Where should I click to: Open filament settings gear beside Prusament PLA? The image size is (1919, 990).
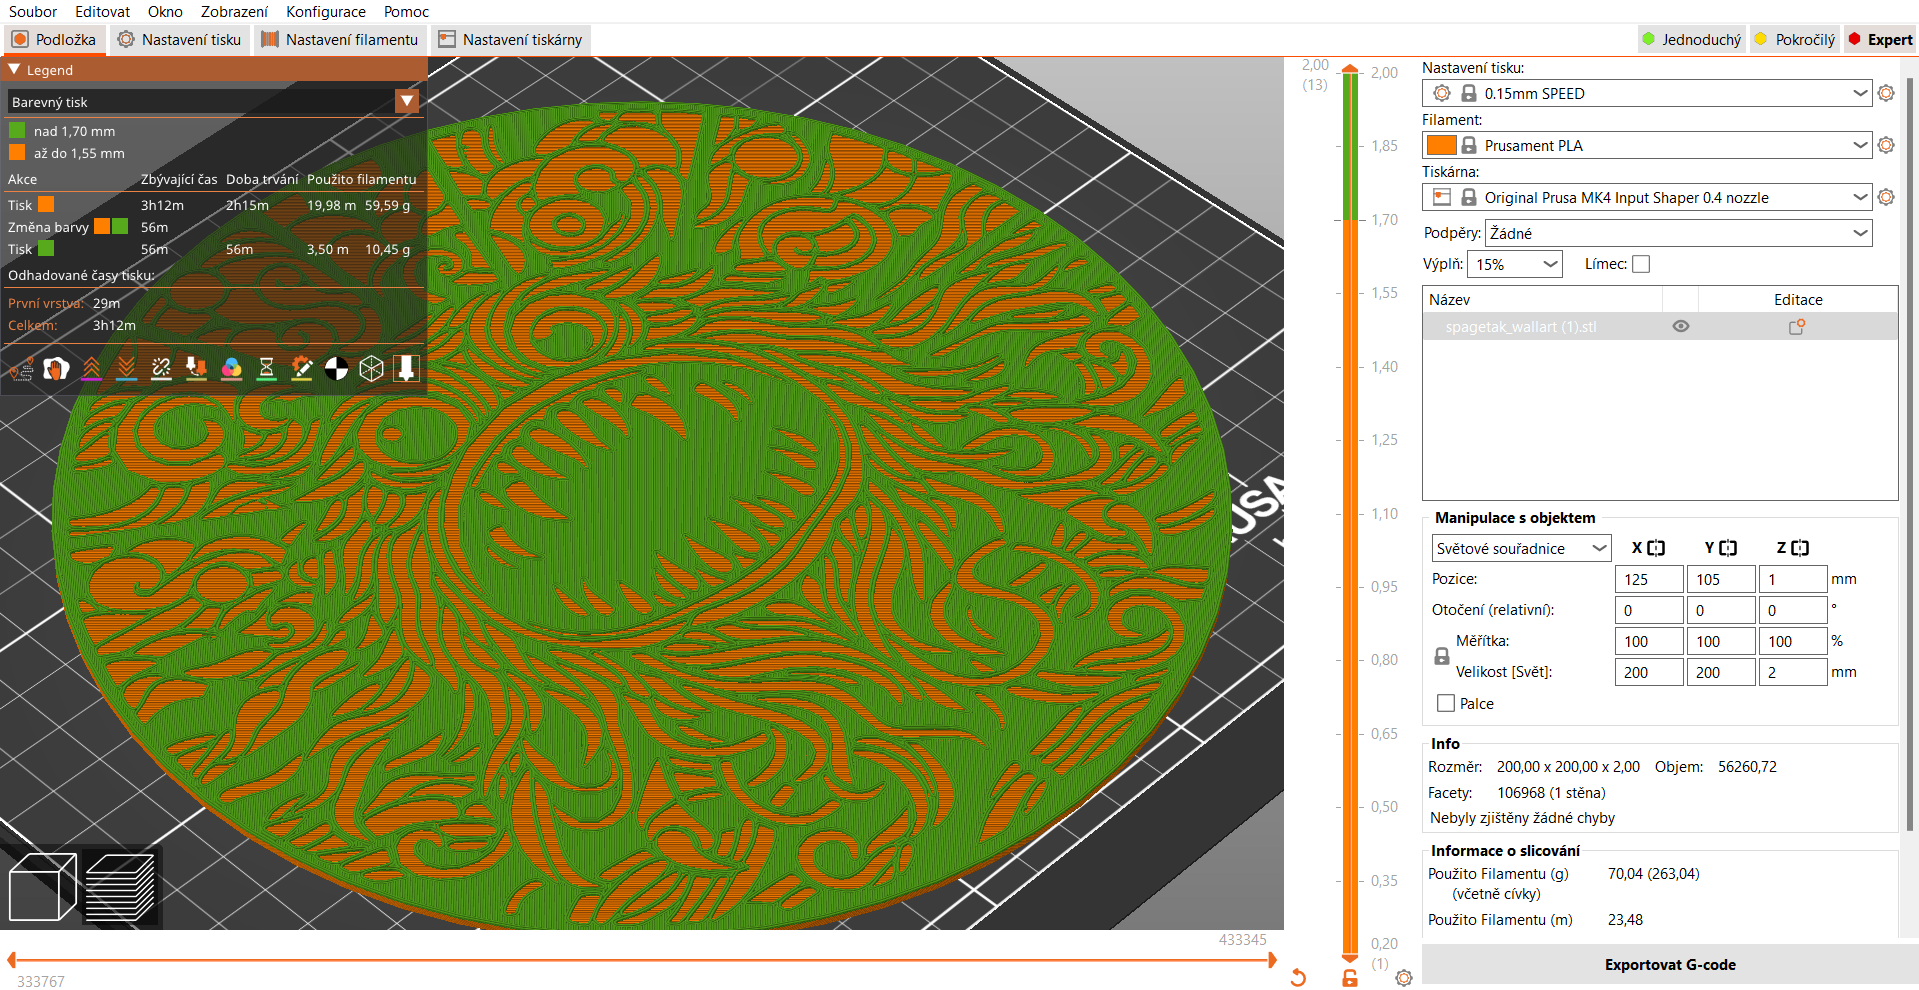tap(1886, 145)
